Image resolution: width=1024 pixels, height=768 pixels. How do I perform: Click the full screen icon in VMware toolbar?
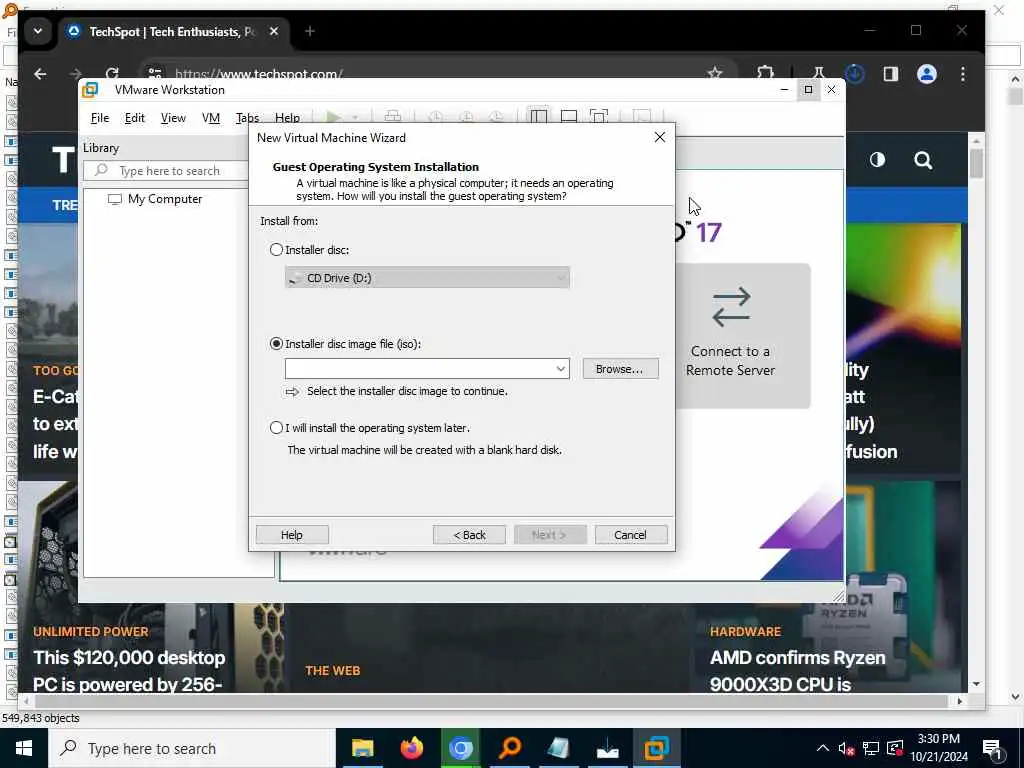point(599,117)
